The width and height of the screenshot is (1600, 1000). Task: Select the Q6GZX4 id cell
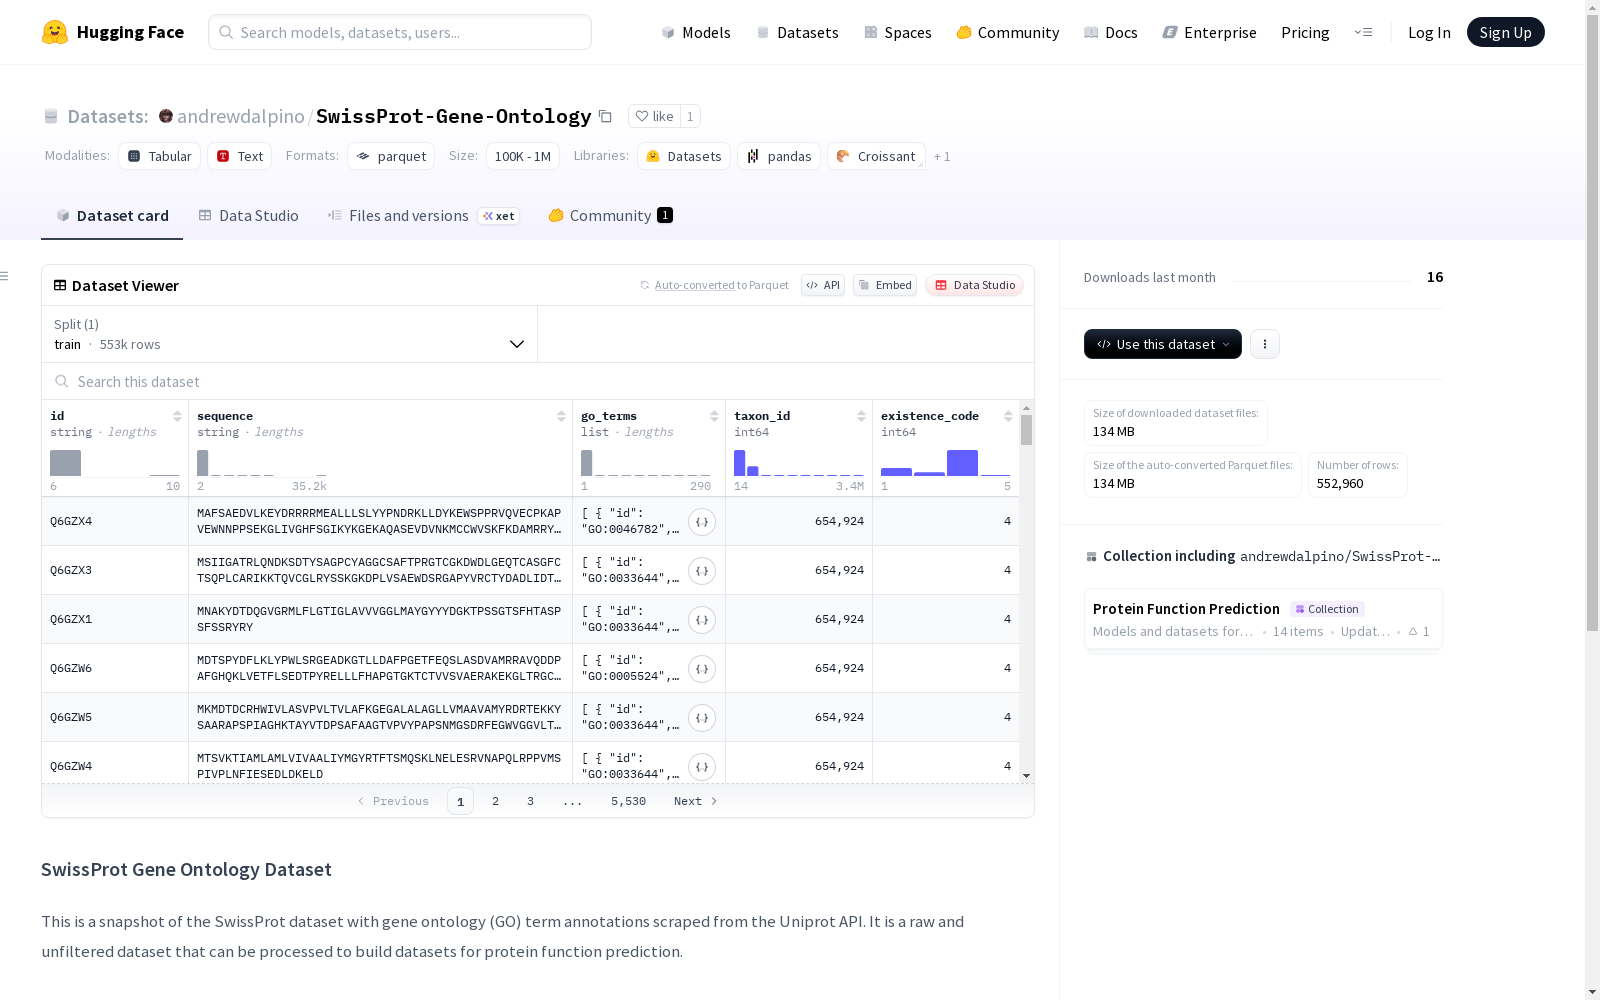click(x=115, y=521)
